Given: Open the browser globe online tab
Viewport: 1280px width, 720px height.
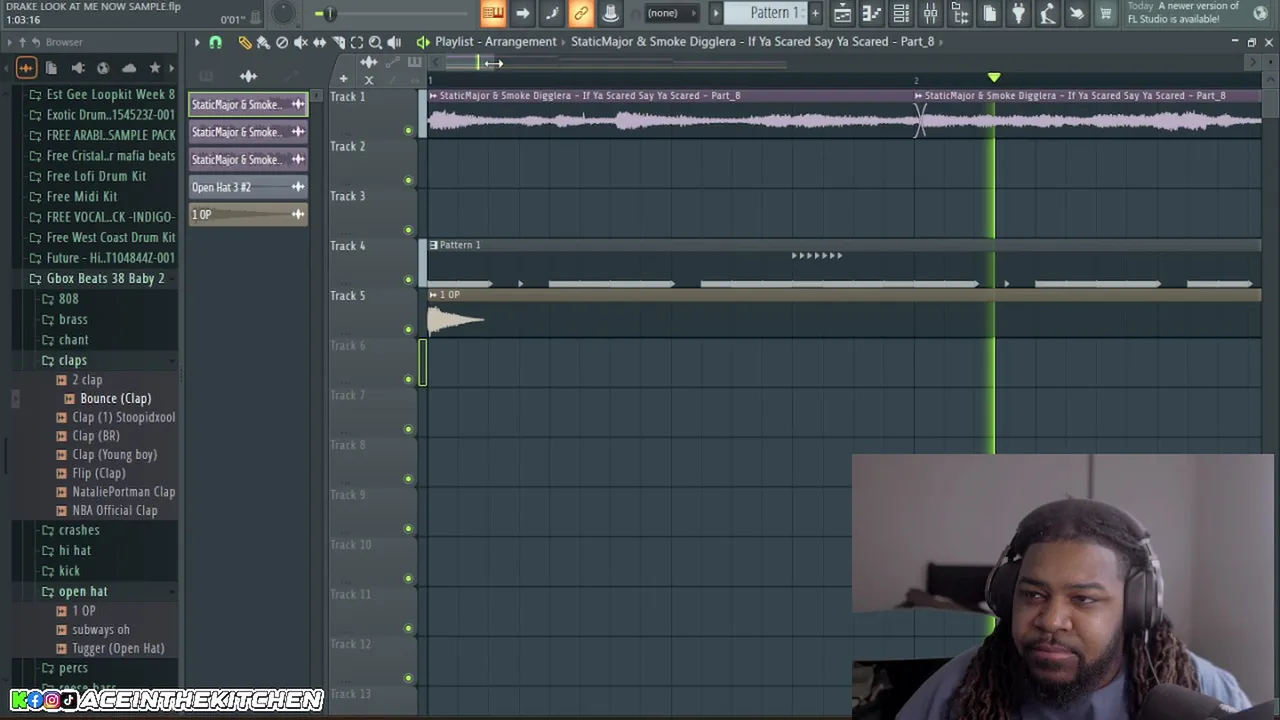Looking at the screenshot, I should (x=103, y=68).
